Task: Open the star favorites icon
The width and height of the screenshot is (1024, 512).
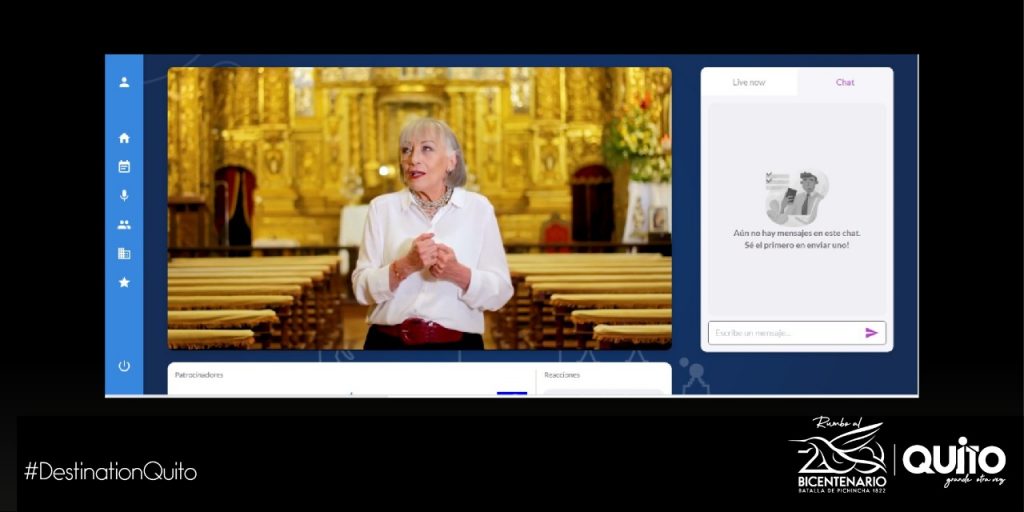Action: pos(124,283)
